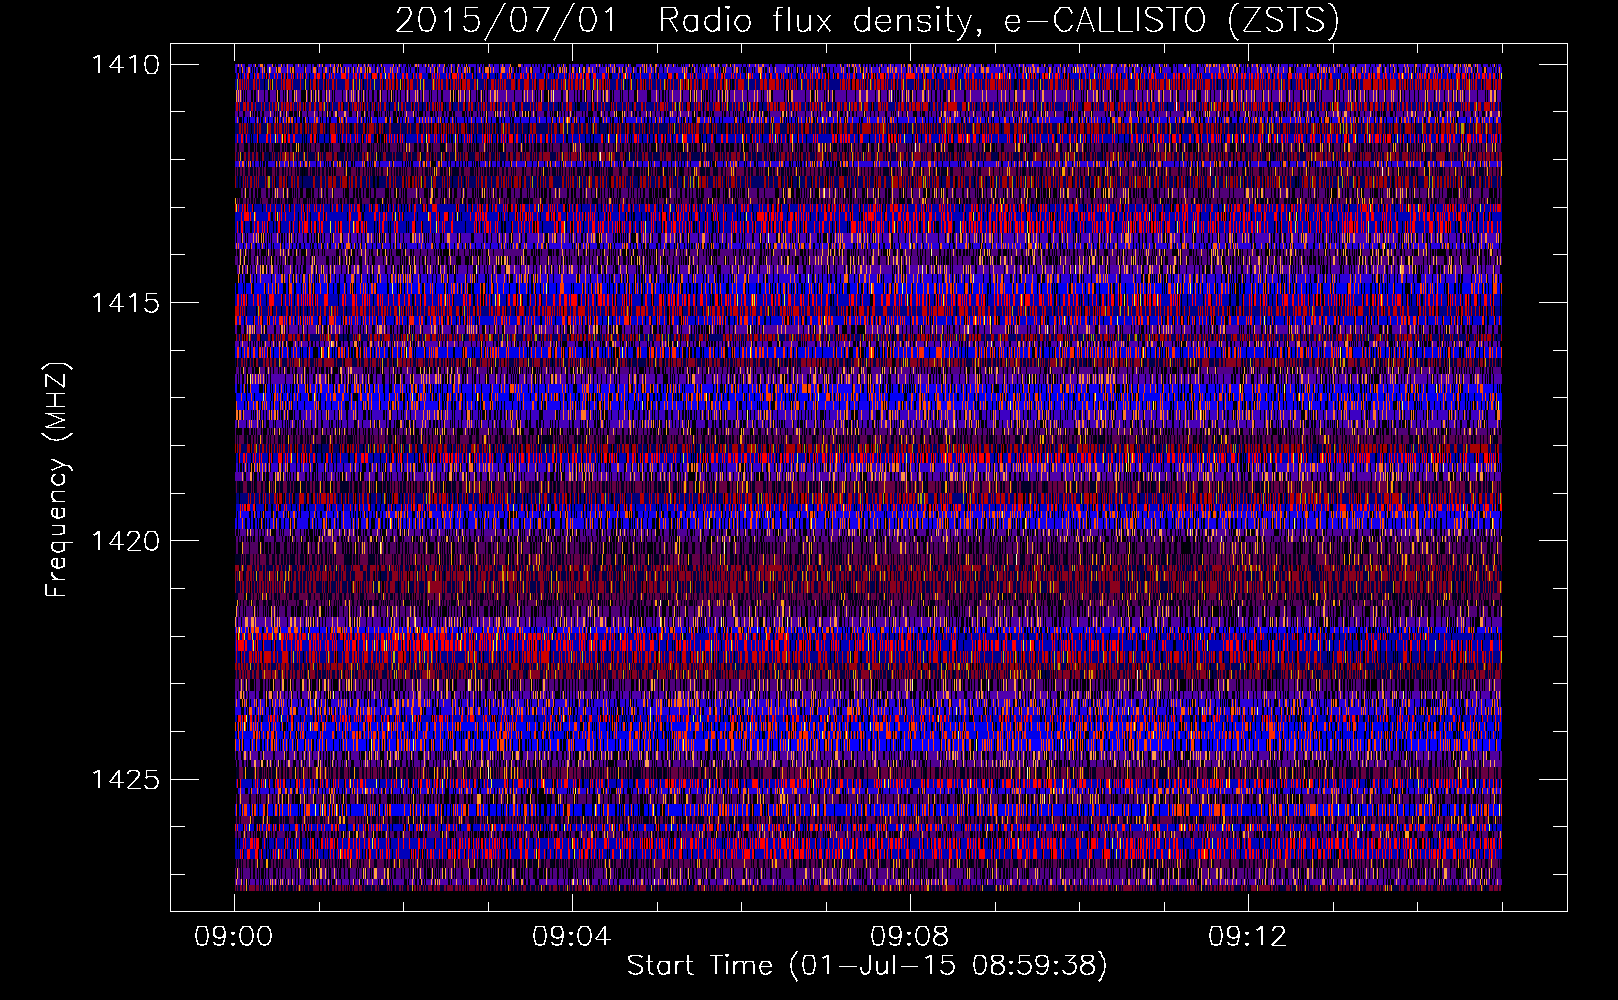Click the 09:04 time axis label
This screenshot has width=1618, height=1000.
pos(572,937)
